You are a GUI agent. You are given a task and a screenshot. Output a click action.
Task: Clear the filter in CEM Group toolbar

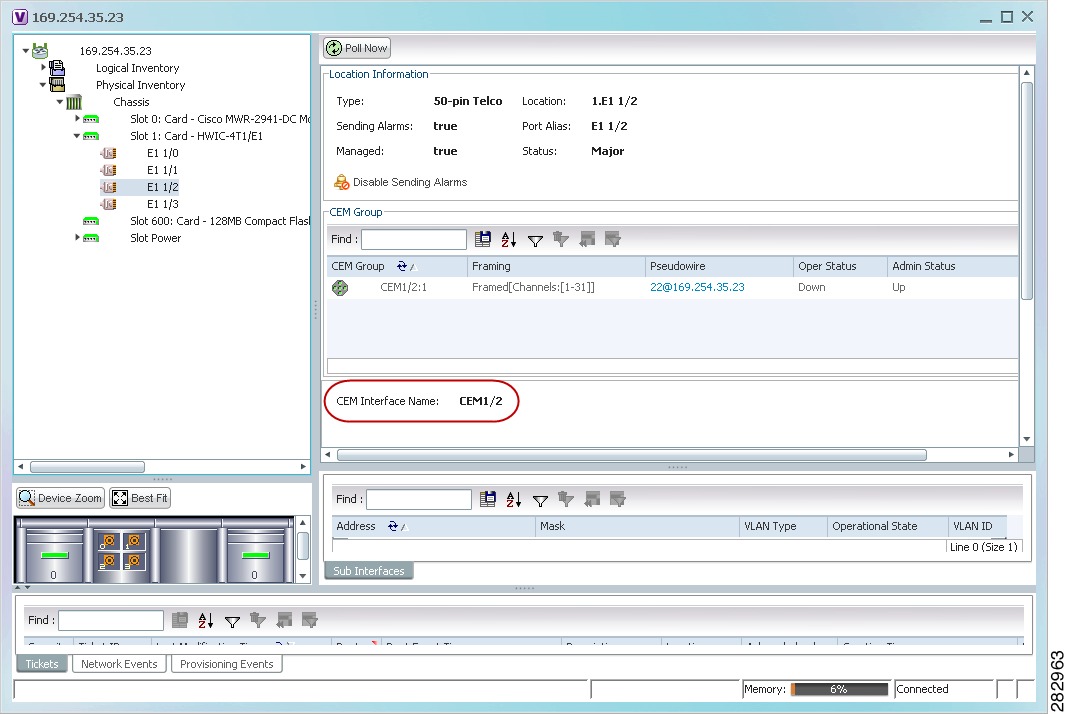click(x=560, y=239)
